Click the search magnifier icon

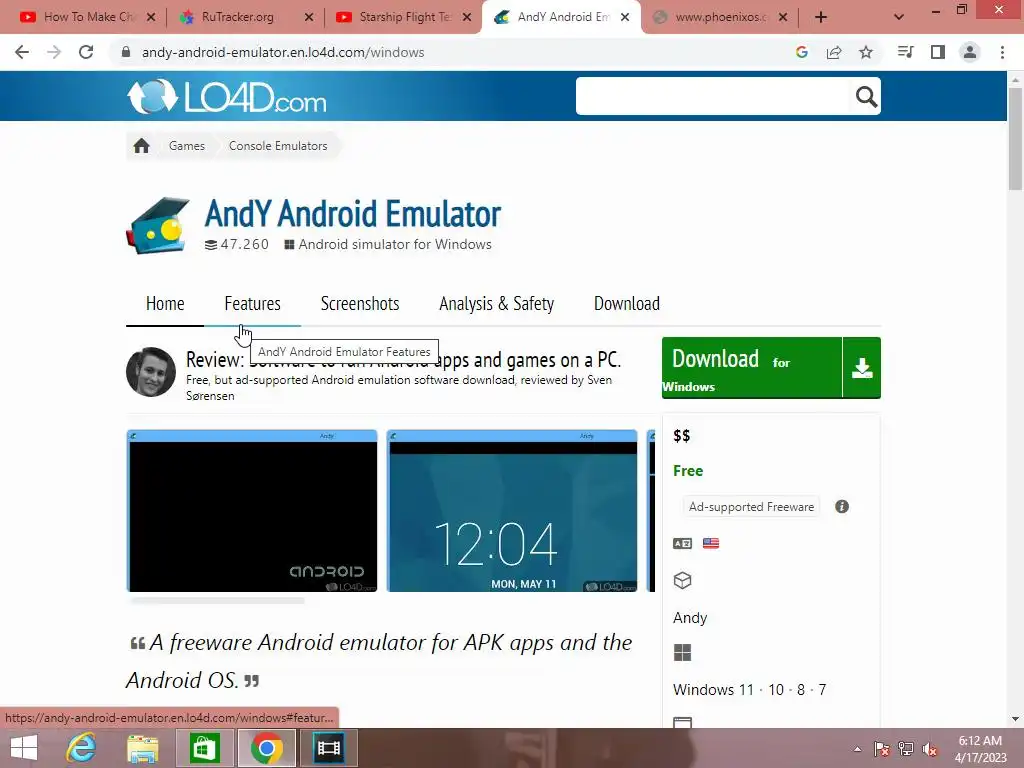click(x=866, y=97)
